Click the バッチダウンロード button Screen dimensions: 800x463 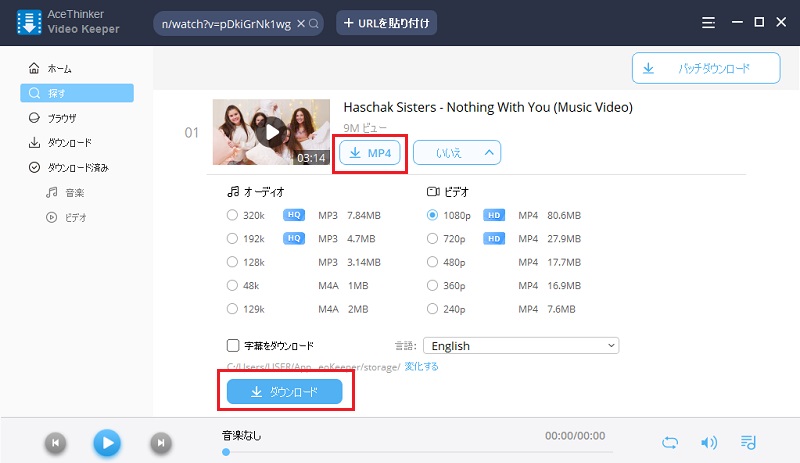[x=706, y=68]
